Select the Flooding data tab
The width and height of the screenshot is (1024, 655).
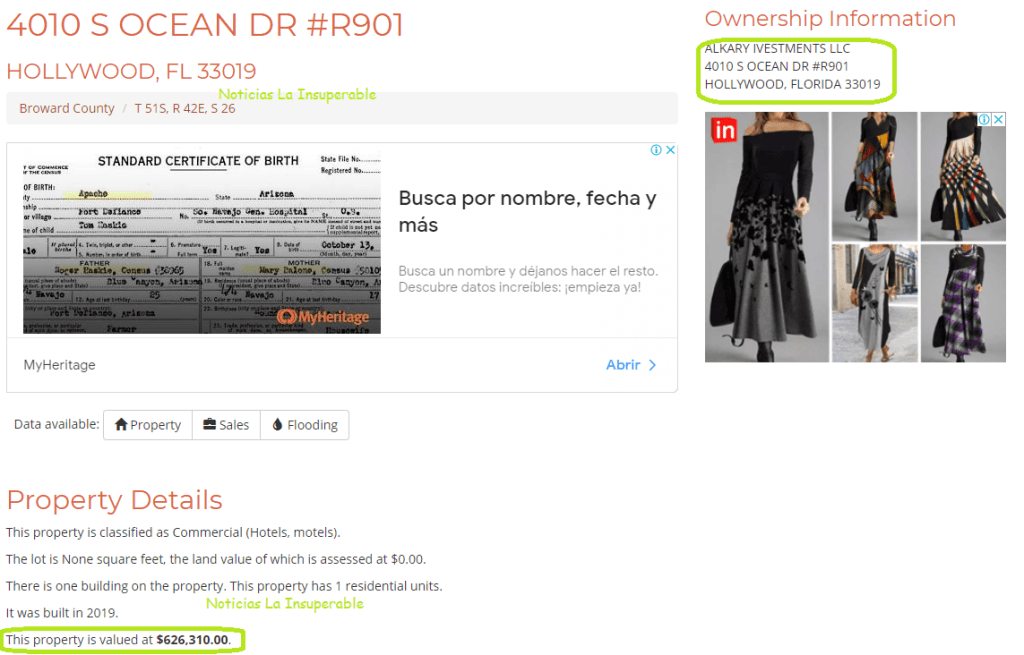[x=304, y=425]
